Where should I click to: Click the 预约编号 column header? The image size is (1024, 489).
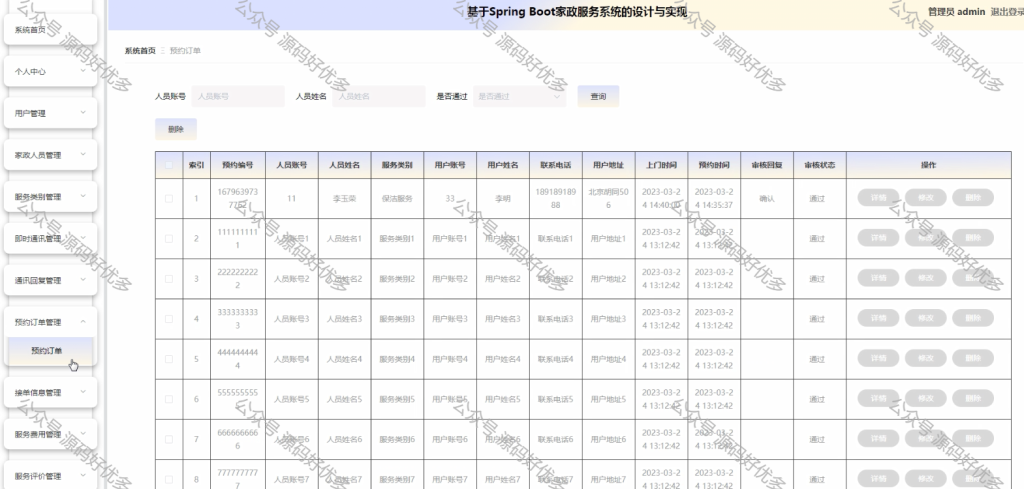pos(238,165)
